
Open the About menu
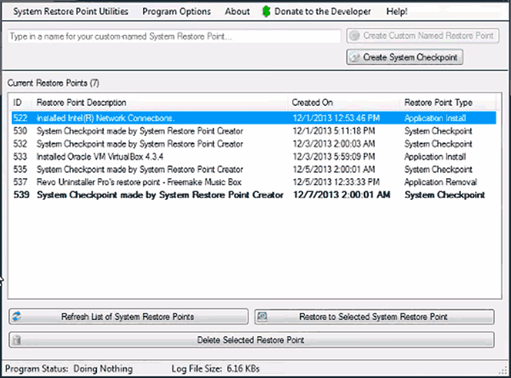coord(237,11)
